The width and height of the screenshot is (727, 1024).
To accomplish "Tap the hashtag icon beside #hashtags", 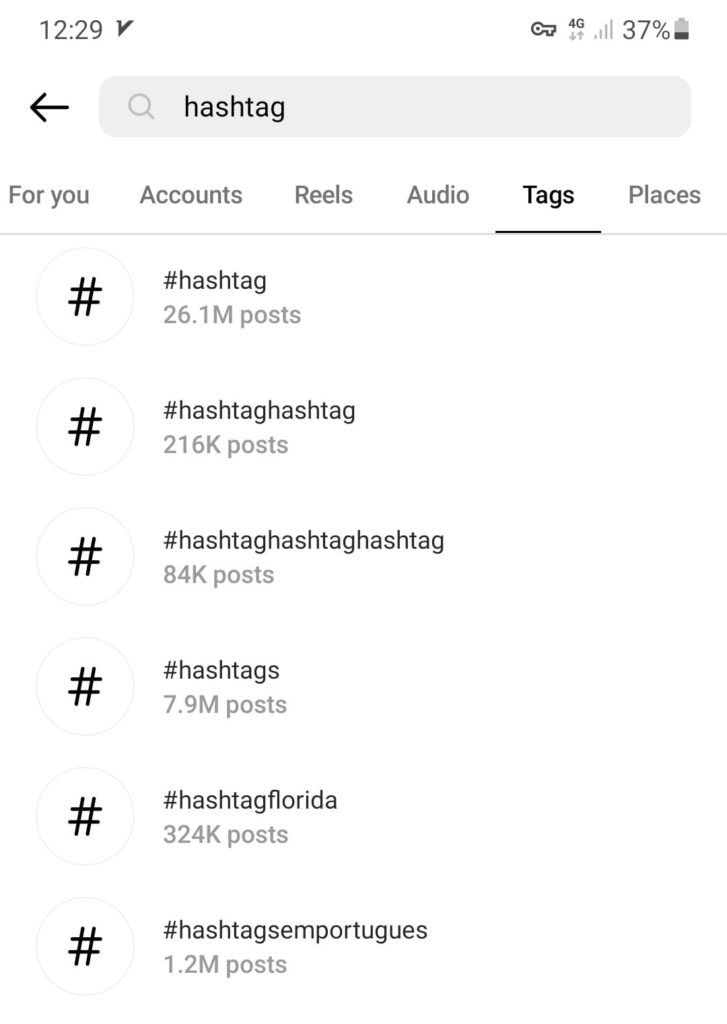I will (x=84, y=686).
